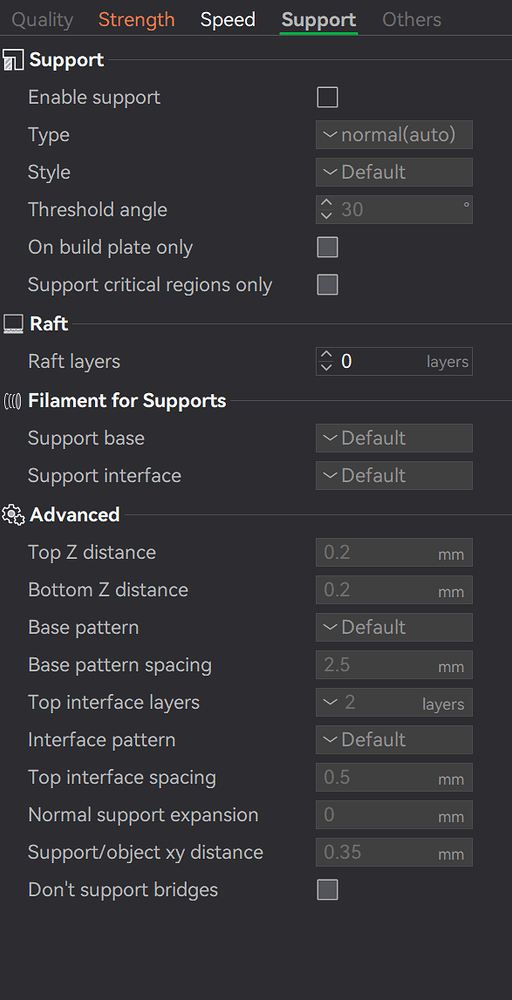Image resolution: width=512 pixels, height=1000 pixels.
Task: Click the Base pattern spacing label
Action: (119, 665)
